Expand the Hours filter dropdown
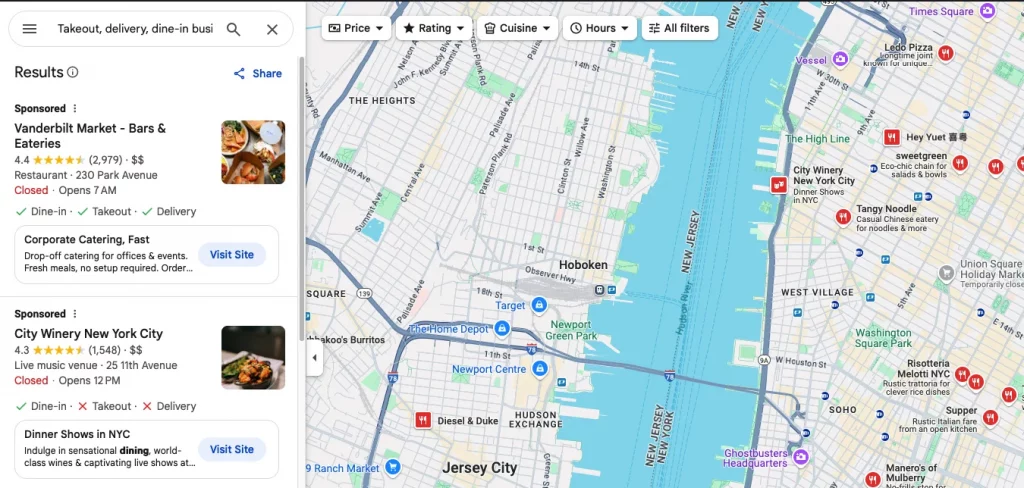This screenshot has height=488, width=1024. (x=600, y=28)
